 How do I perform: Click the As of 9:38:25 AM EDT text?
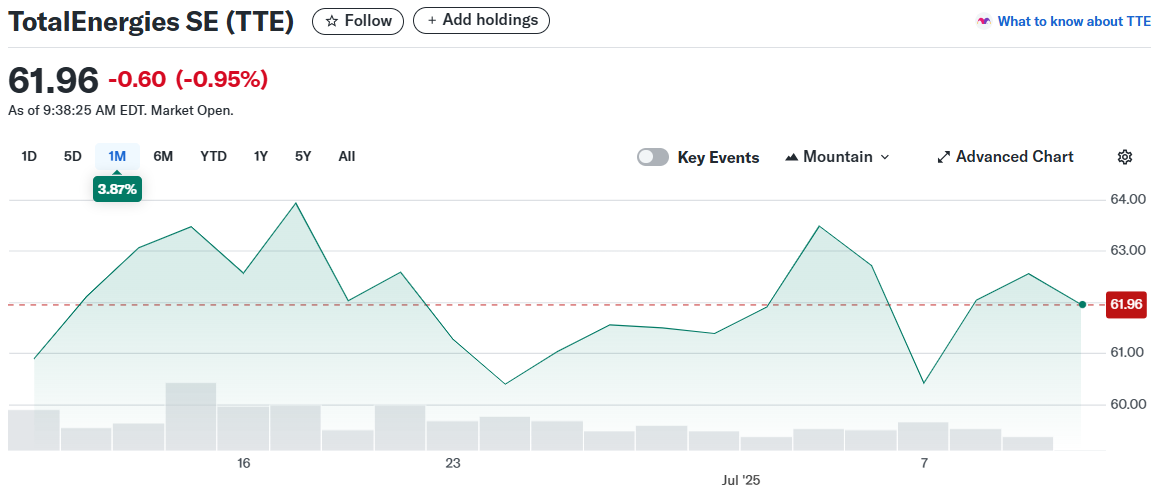[120, 111]
